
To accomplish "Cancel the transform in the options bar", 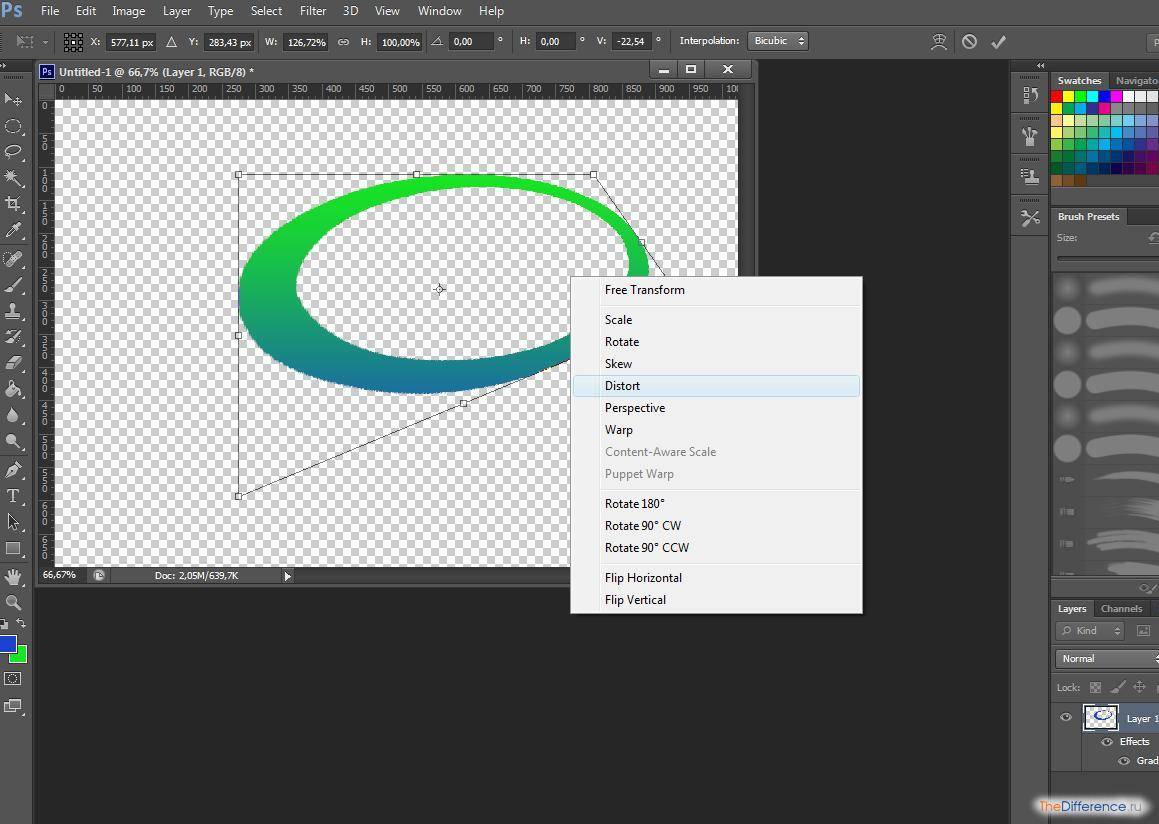I will pos(969,41).
